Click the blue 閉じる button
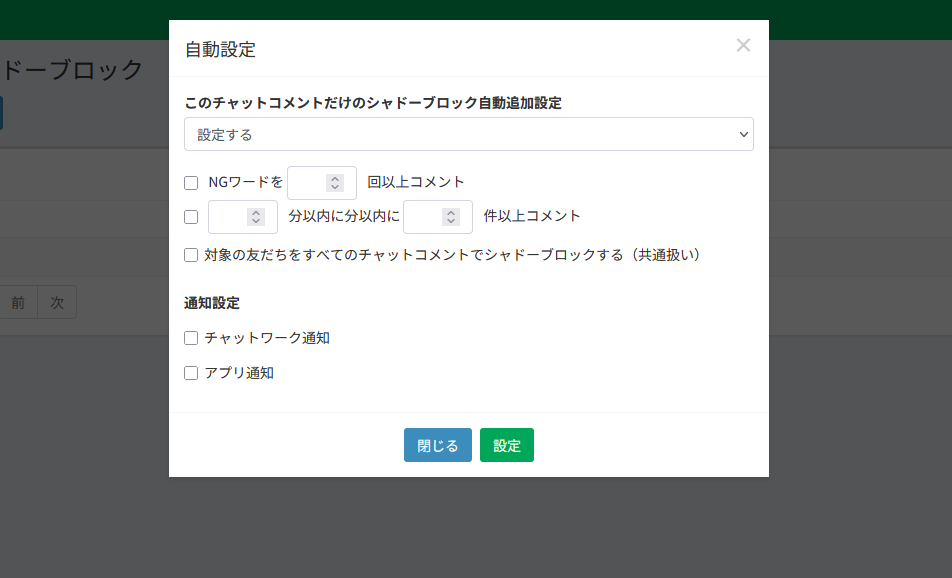The width and height of the screenshot is (952, 578). coord(438,445)
